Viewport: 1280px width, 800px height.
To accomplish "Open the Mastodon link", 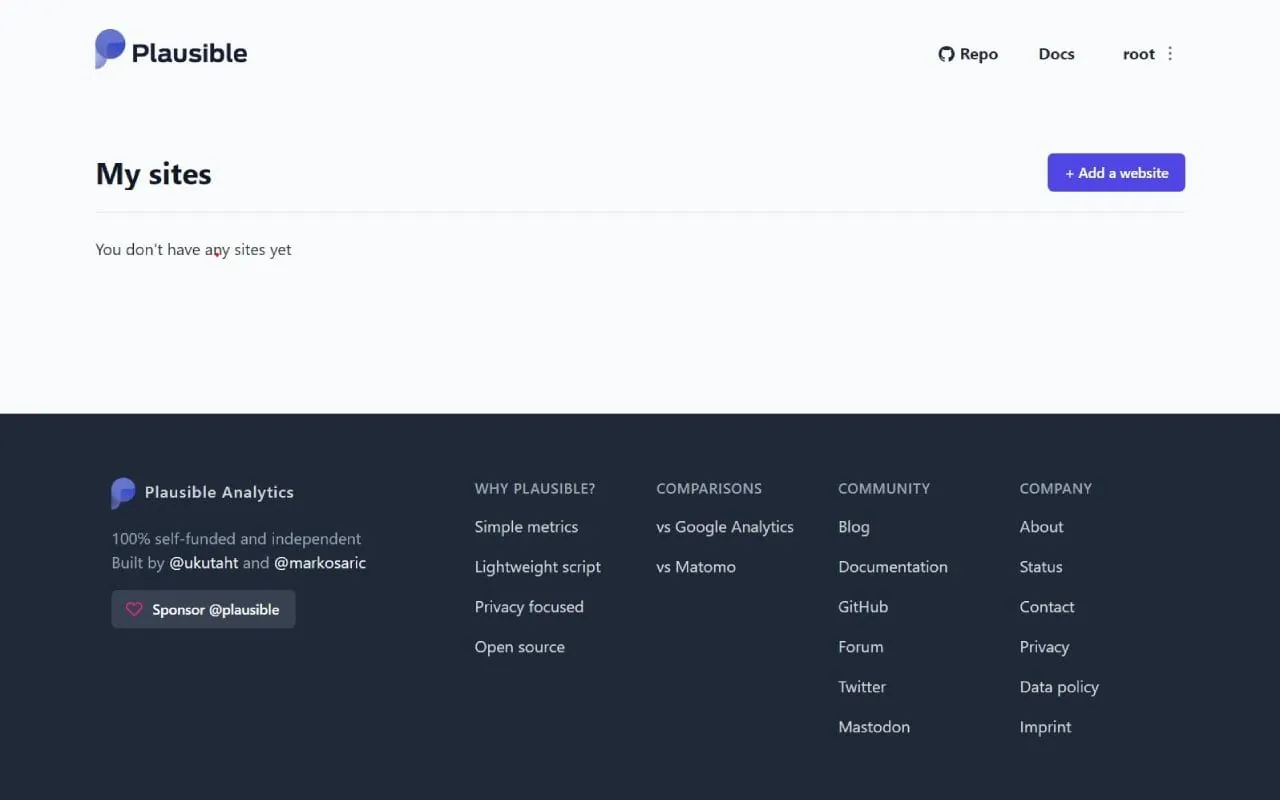I will (x=874, y=727).
